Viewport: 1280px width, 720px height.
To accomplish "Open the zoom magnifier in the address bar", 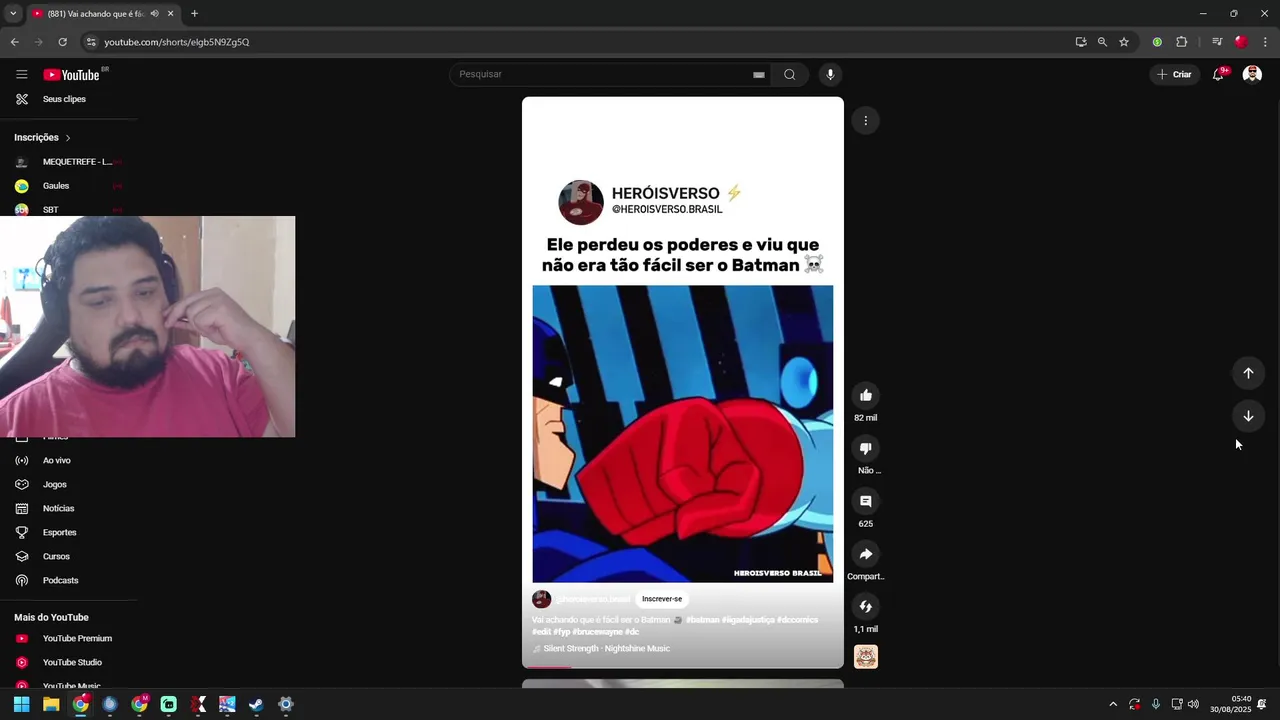I will (x=1102, y=42).
